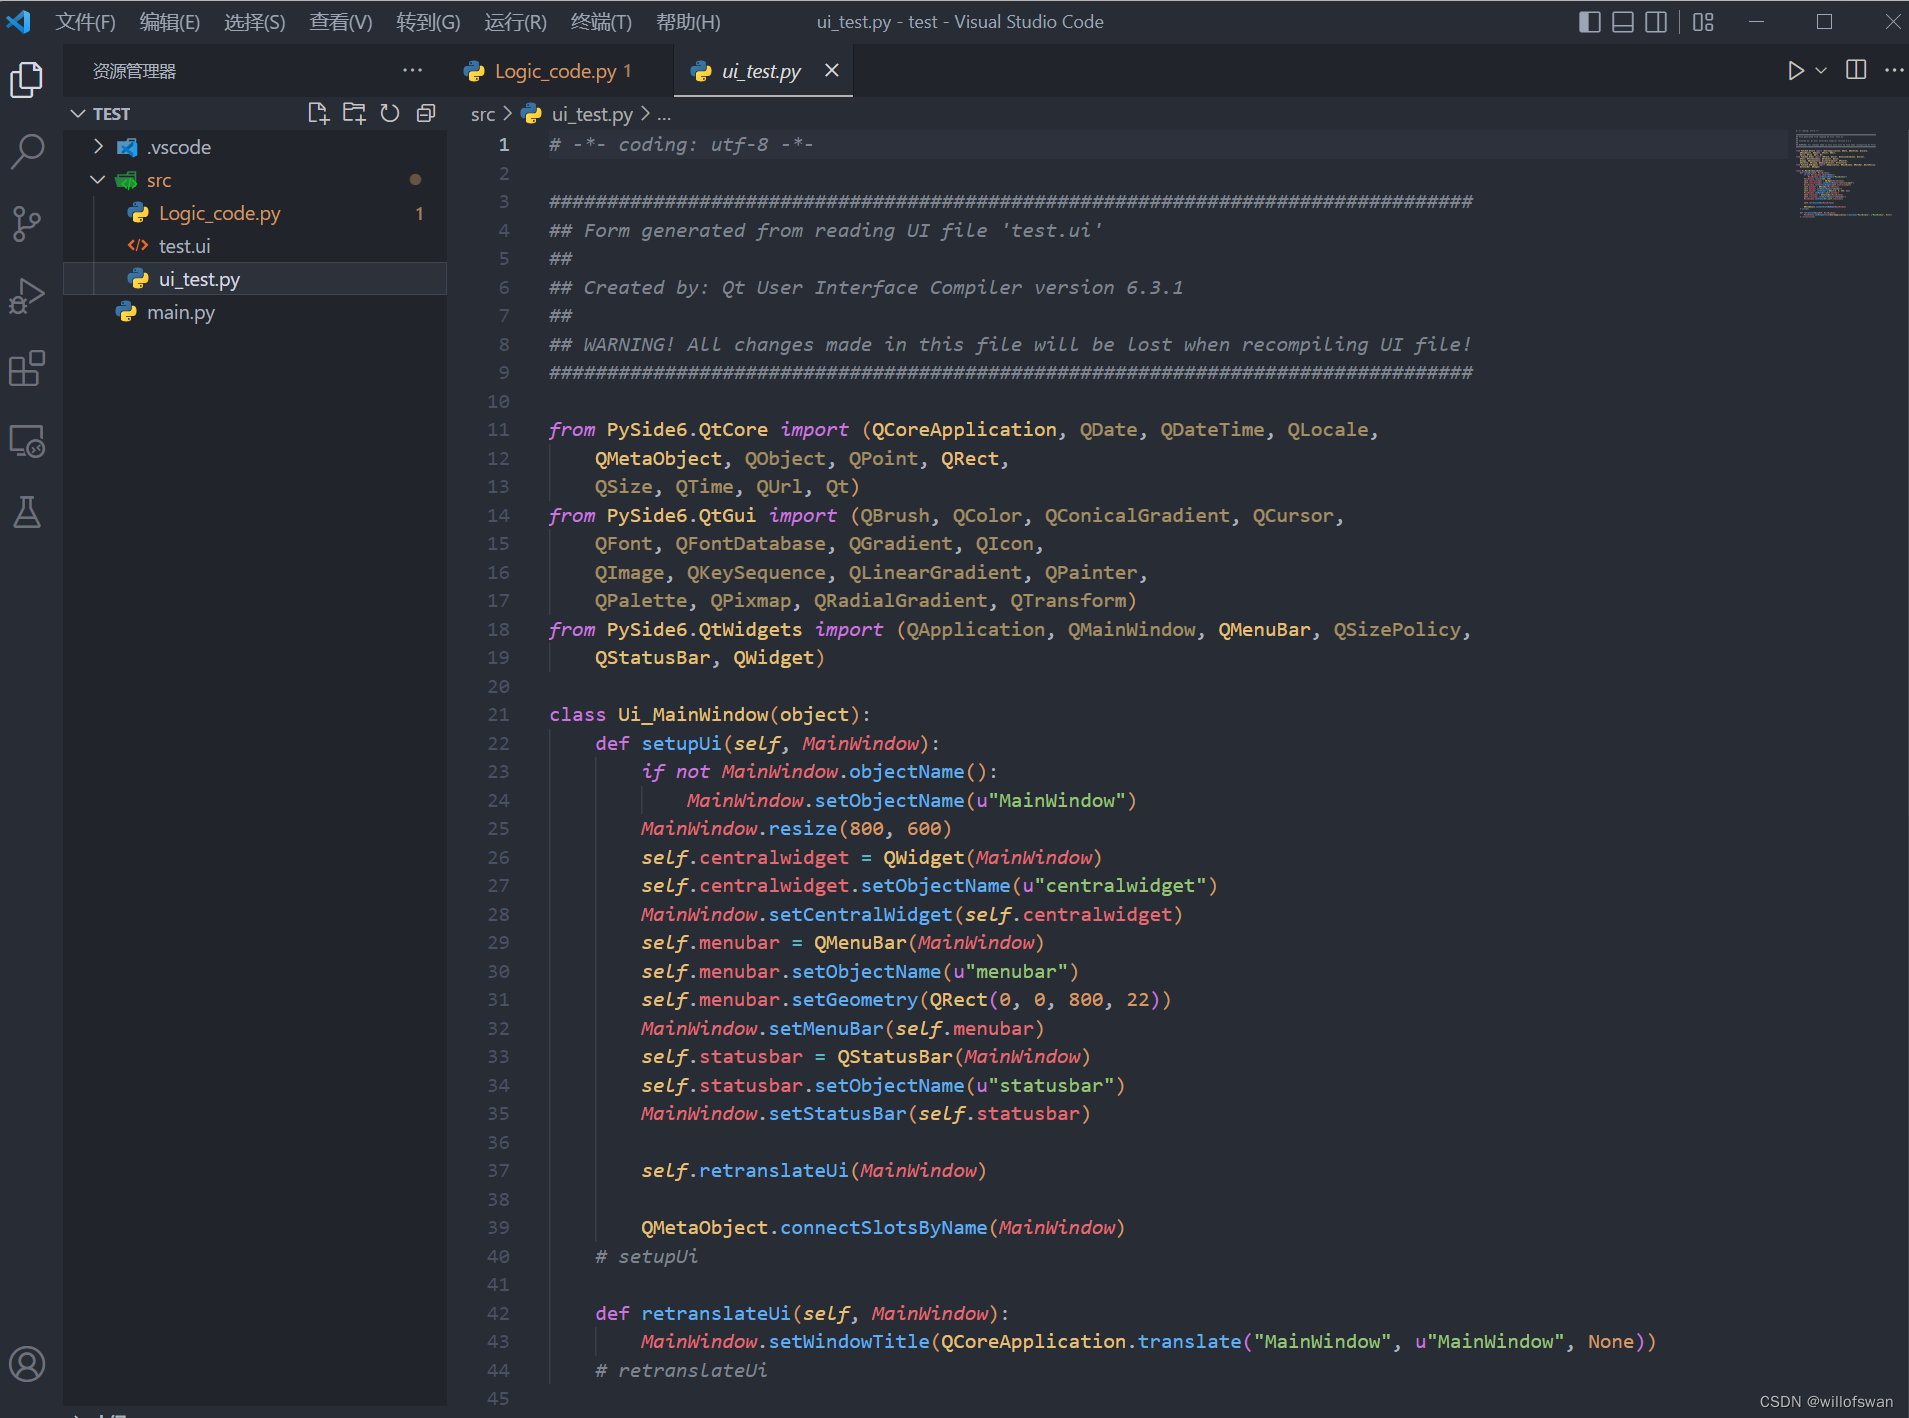Open the customize layout button
Screen dimensions: 1909x1418
(1704, 22)
